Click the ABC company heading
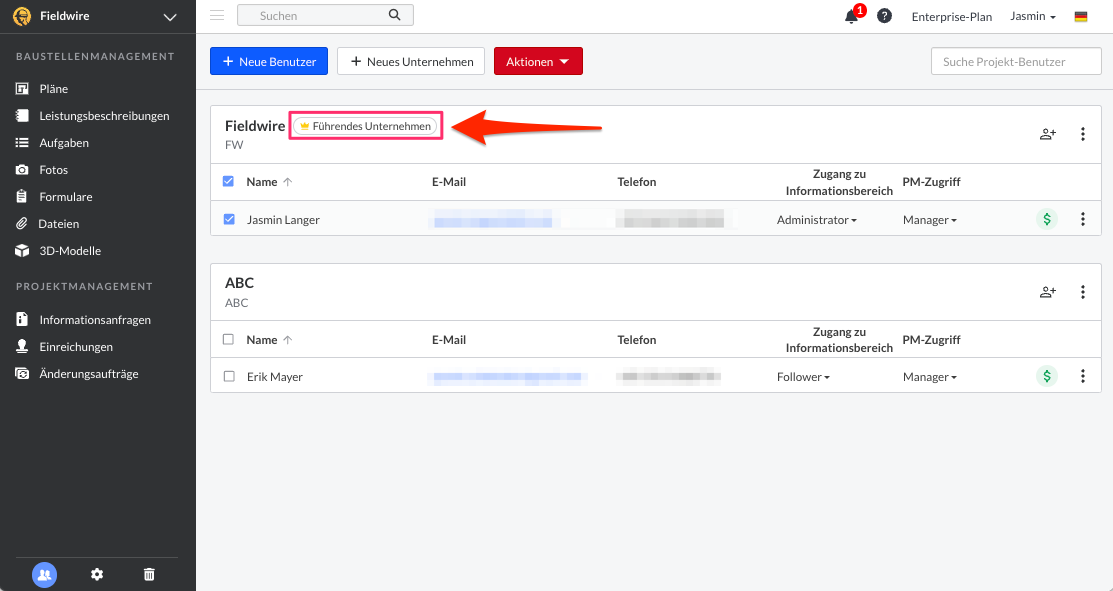 [x=239, y=282]
